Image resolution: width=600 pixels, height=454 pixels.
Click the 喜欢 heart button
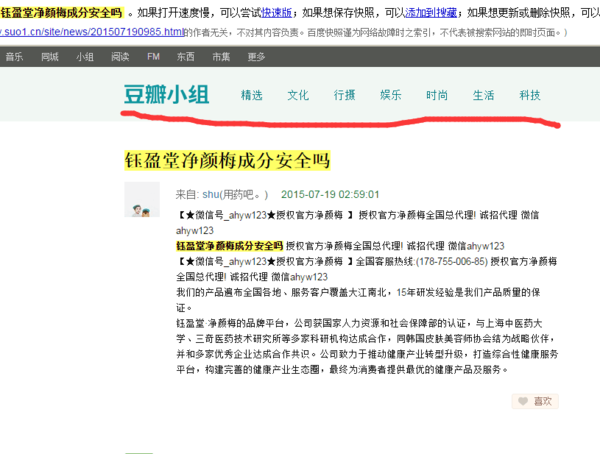tap(535, 401)
